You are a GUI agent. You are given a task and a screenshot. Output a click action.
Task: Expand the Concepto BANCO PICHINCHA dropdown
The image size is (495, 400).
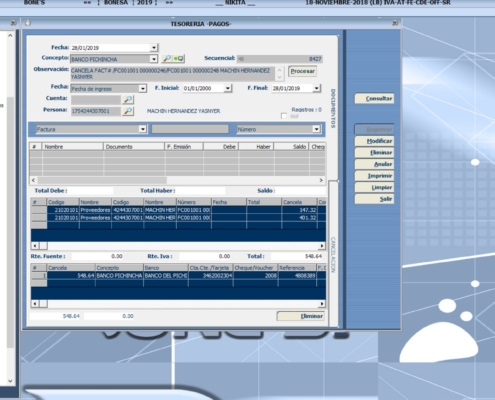tap(153, 59)
